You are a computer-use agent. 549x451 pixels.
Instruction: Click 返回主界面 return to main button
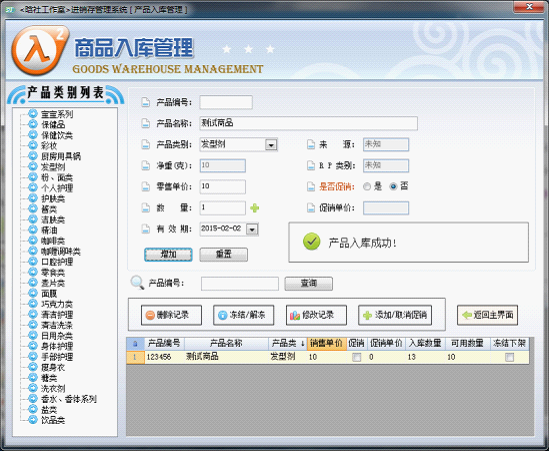pyautogui.click(x=487, y=315)
